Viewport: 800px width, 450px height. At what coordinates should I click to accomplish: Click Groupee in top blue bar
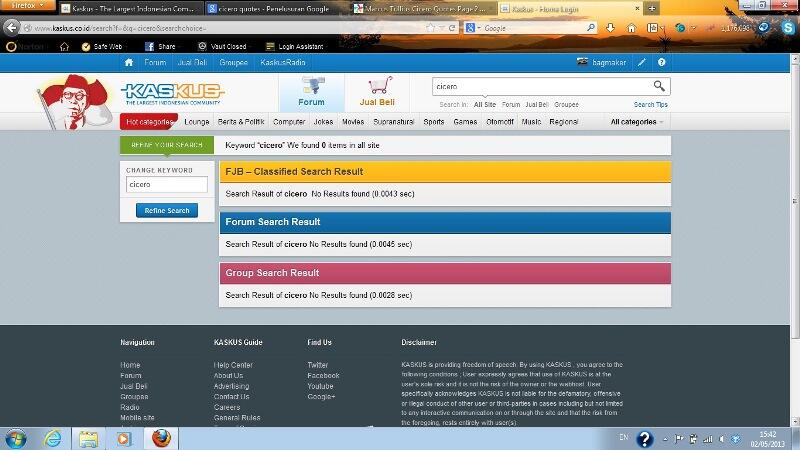(x=233, y=62)
